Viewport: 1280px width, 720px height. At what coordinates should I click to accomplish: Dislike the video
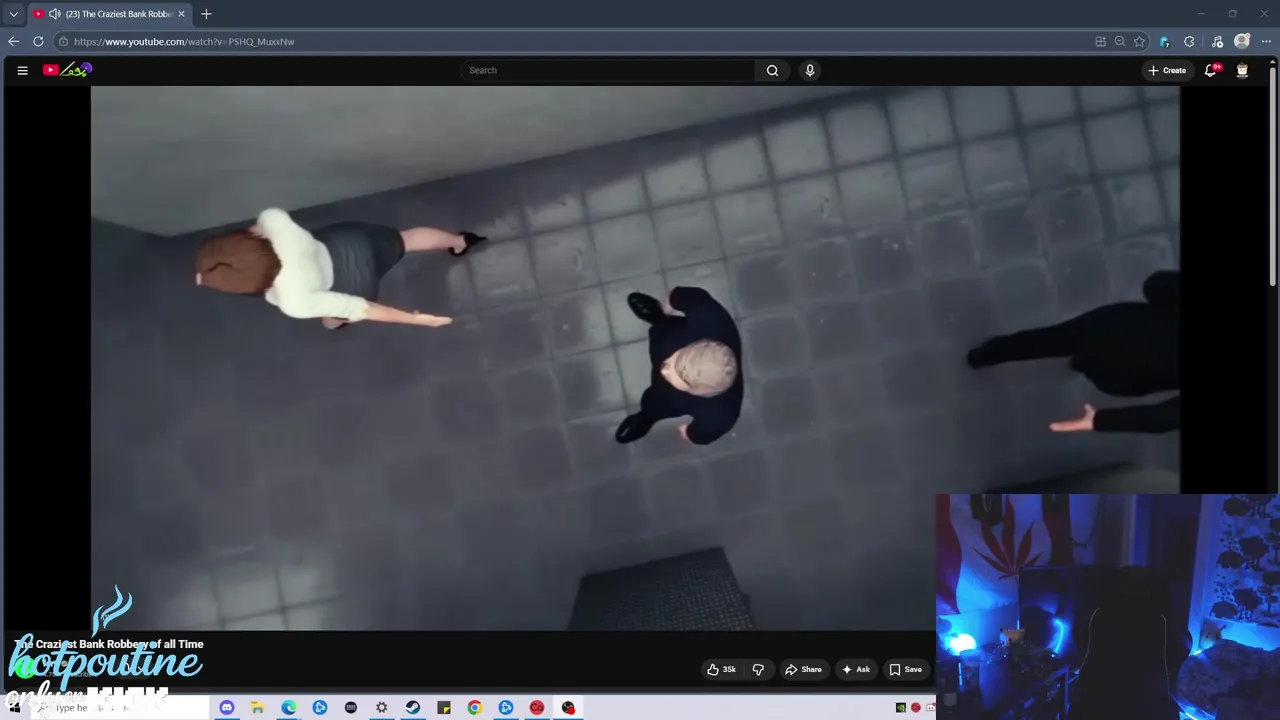(x=758, y=669)
